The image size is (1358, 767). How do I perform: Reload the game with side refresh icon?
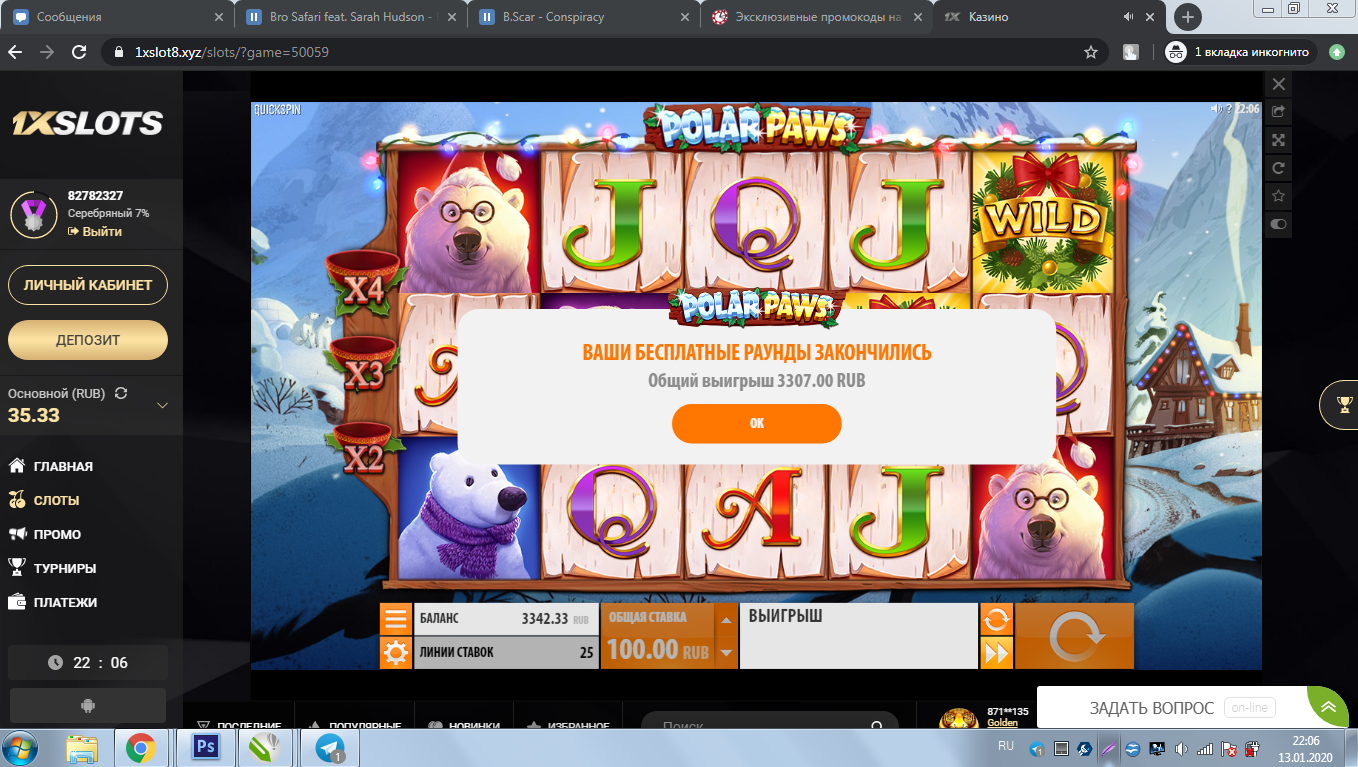point(1278,168)
